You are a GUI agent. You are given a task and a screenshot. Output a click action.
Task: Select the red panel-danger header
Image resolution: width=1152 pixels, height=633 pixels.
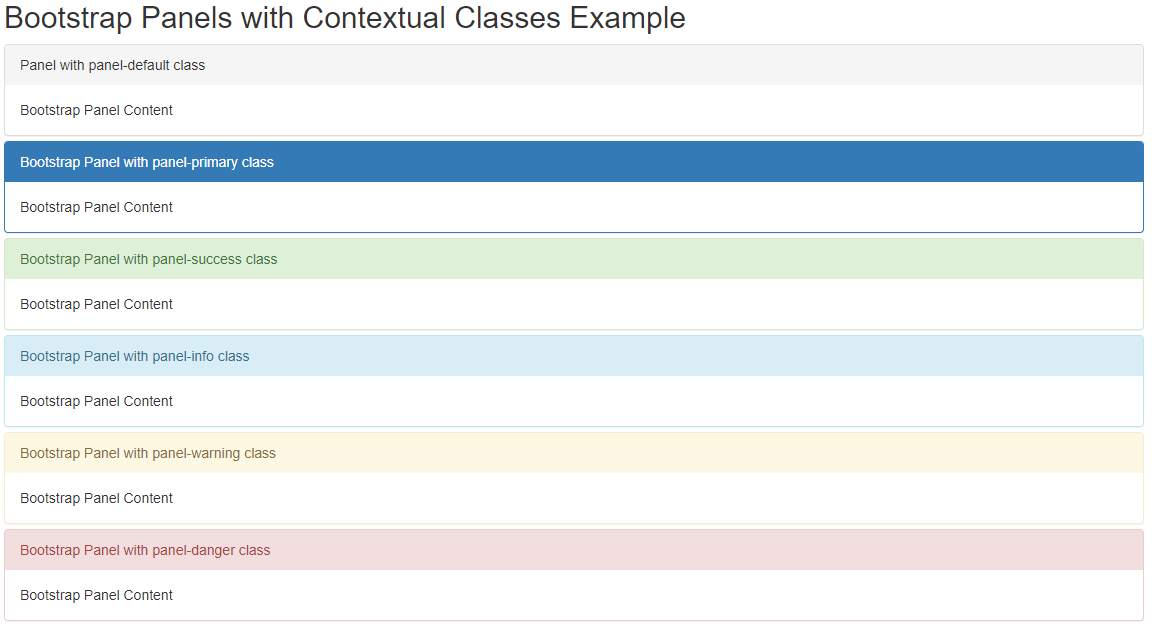point(574,550)
